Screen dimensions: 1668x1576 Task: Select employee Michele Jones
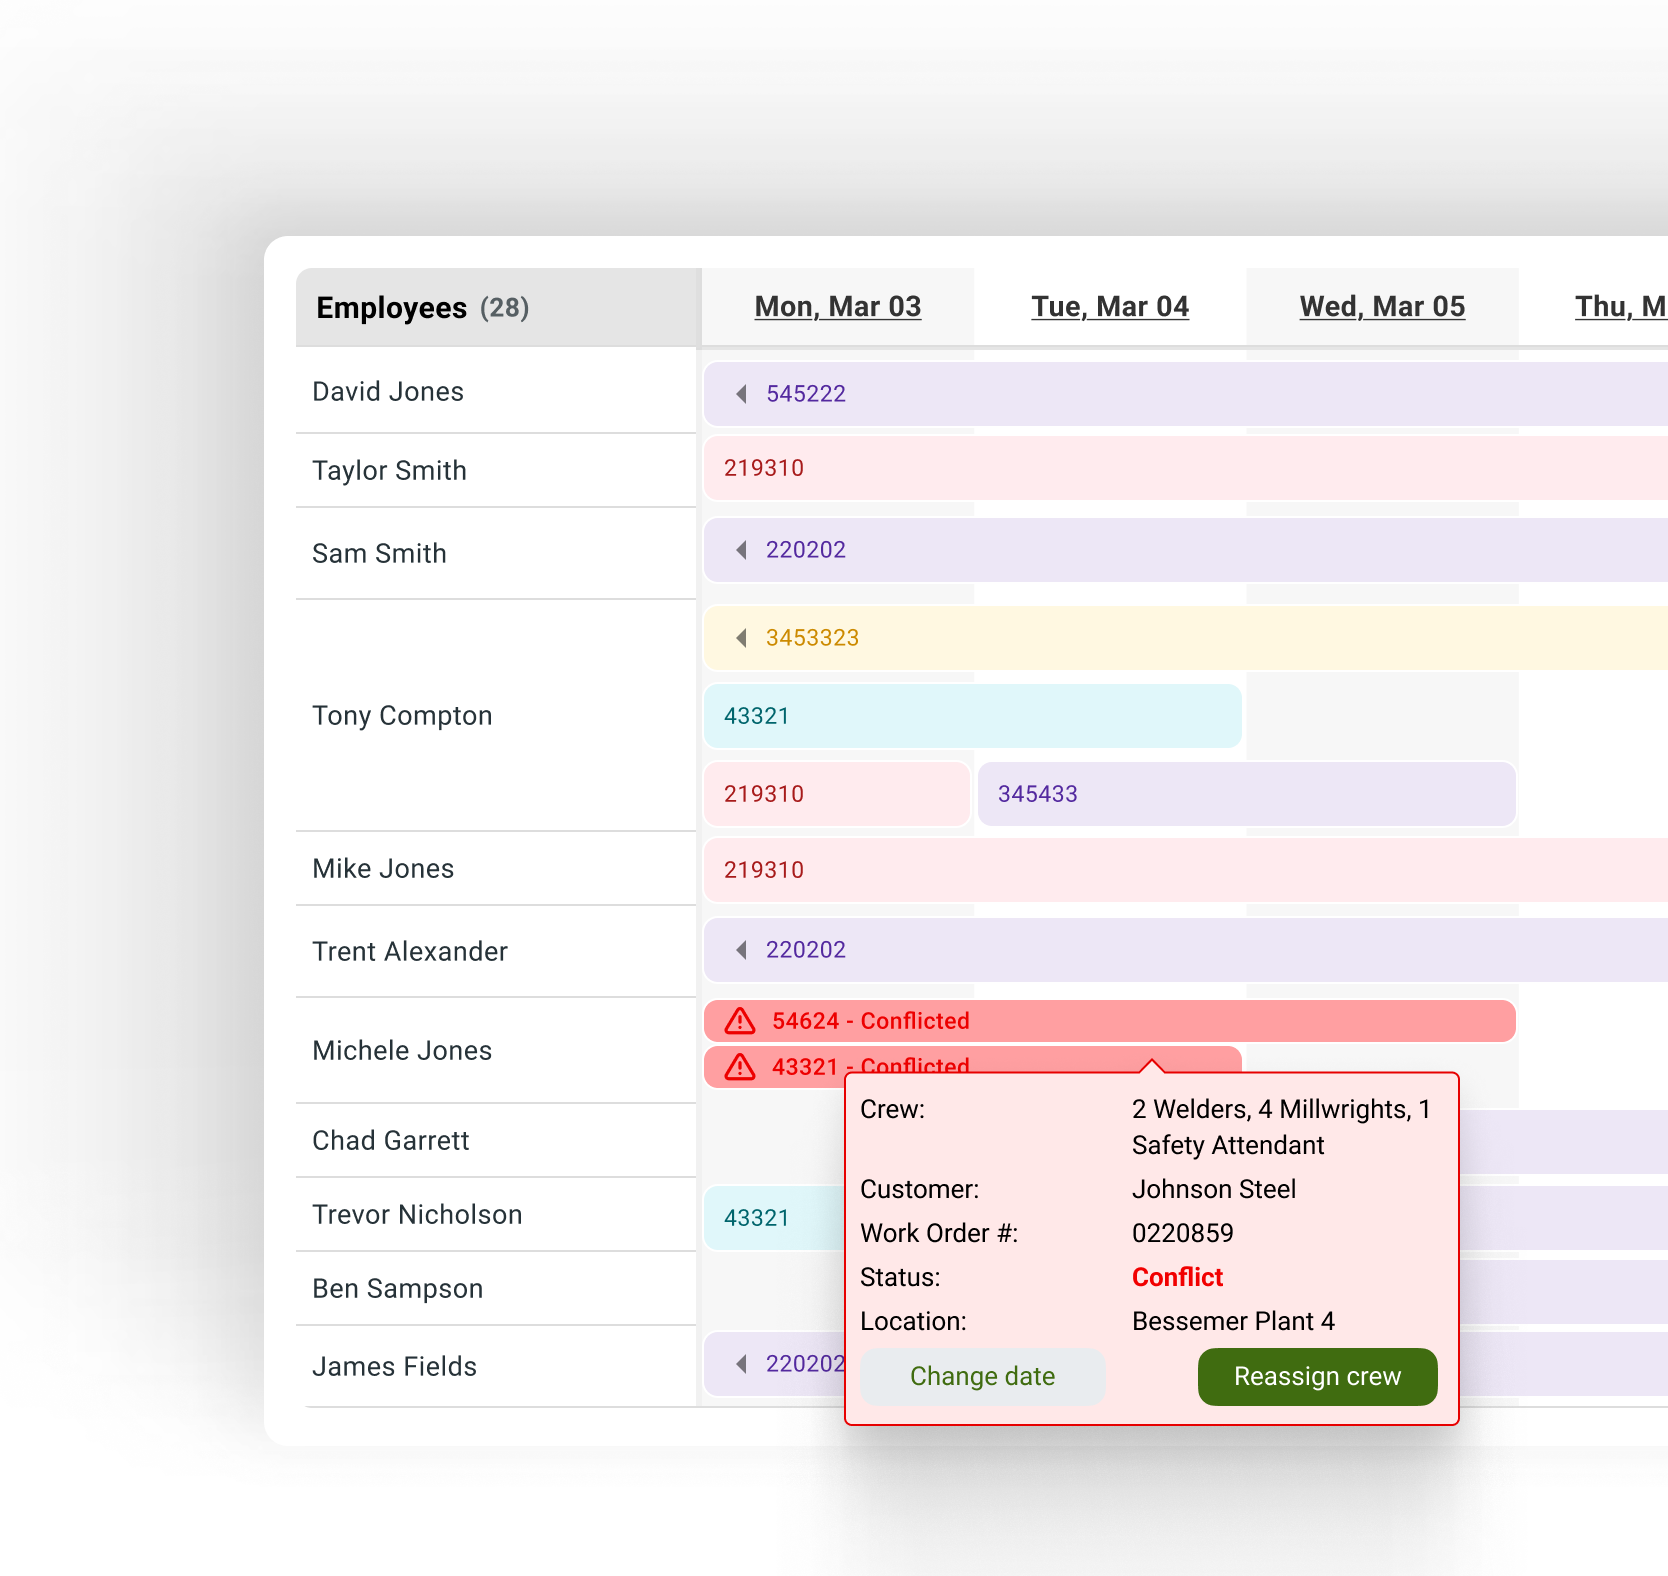(401, 1050)
